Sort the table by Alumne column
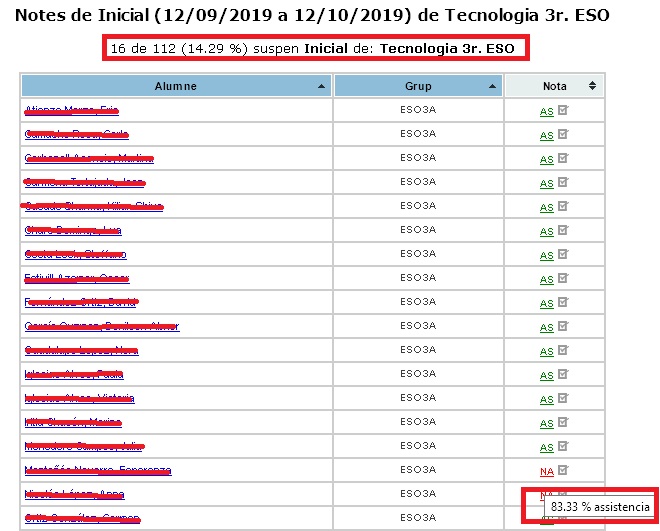This screenshot has width=660, height=531. [x=176, y=86]
